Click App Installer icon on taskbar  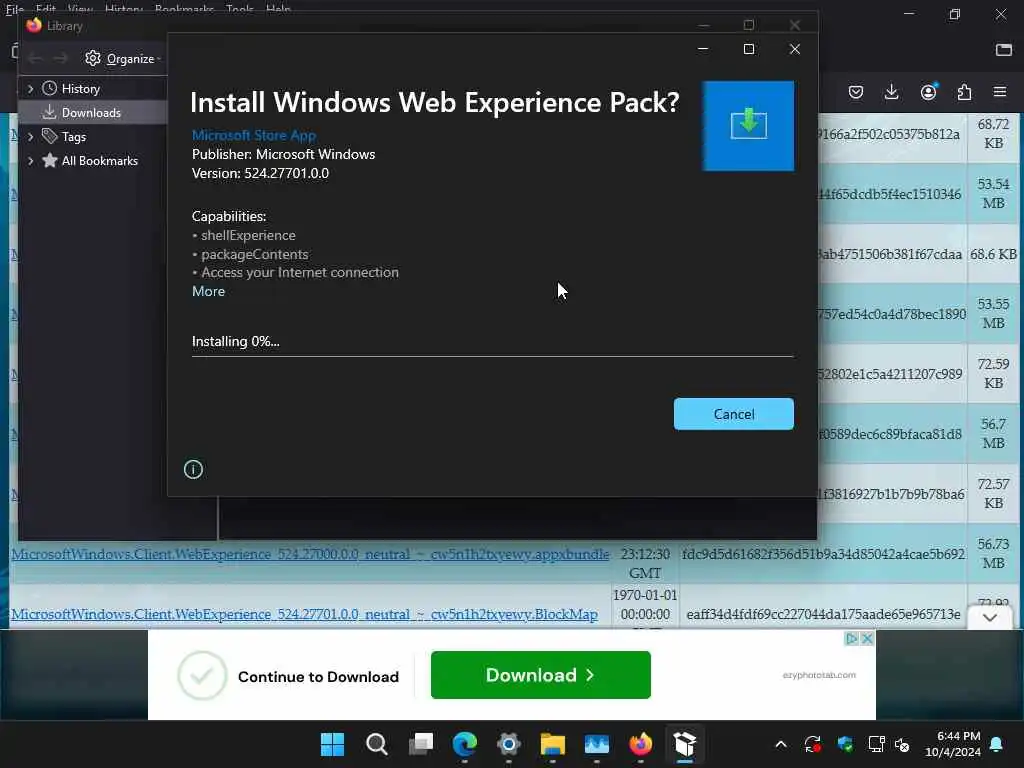point(684,744)
